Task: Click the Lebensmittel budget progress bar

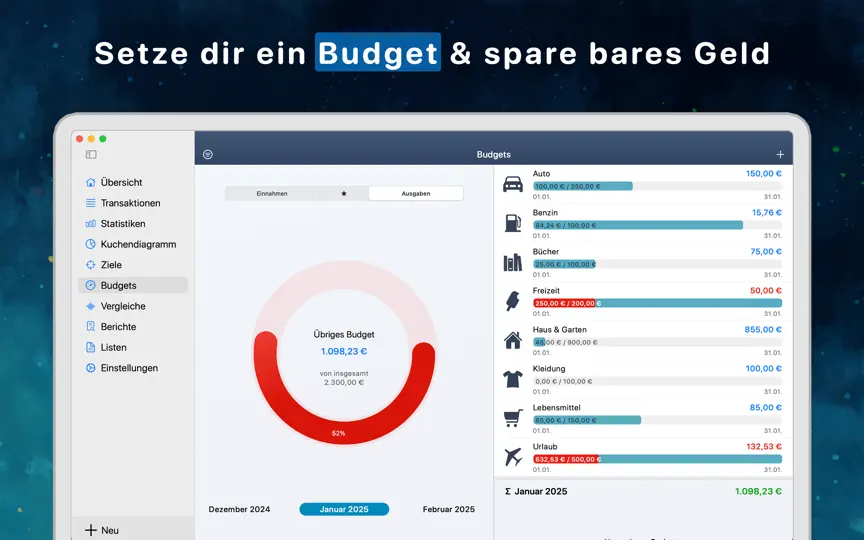Action: [x=657, y=420]
